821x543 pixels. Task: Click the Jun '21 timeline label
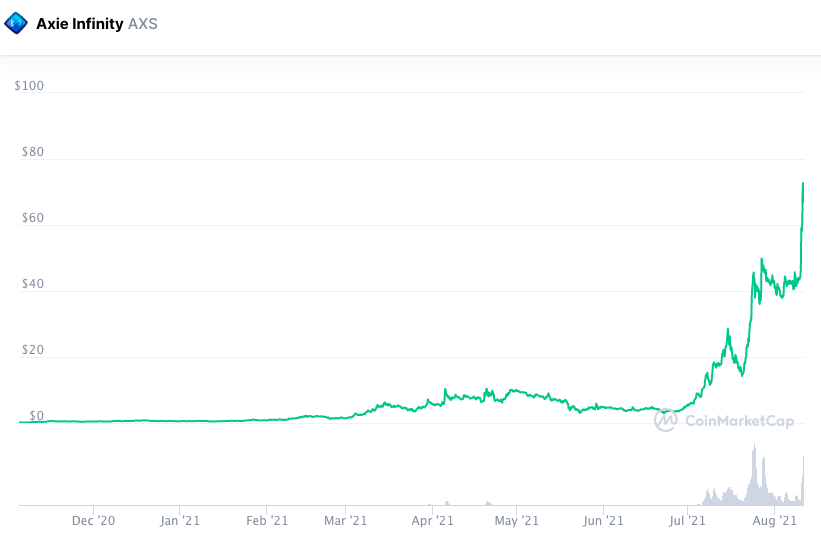click(603, 521)
